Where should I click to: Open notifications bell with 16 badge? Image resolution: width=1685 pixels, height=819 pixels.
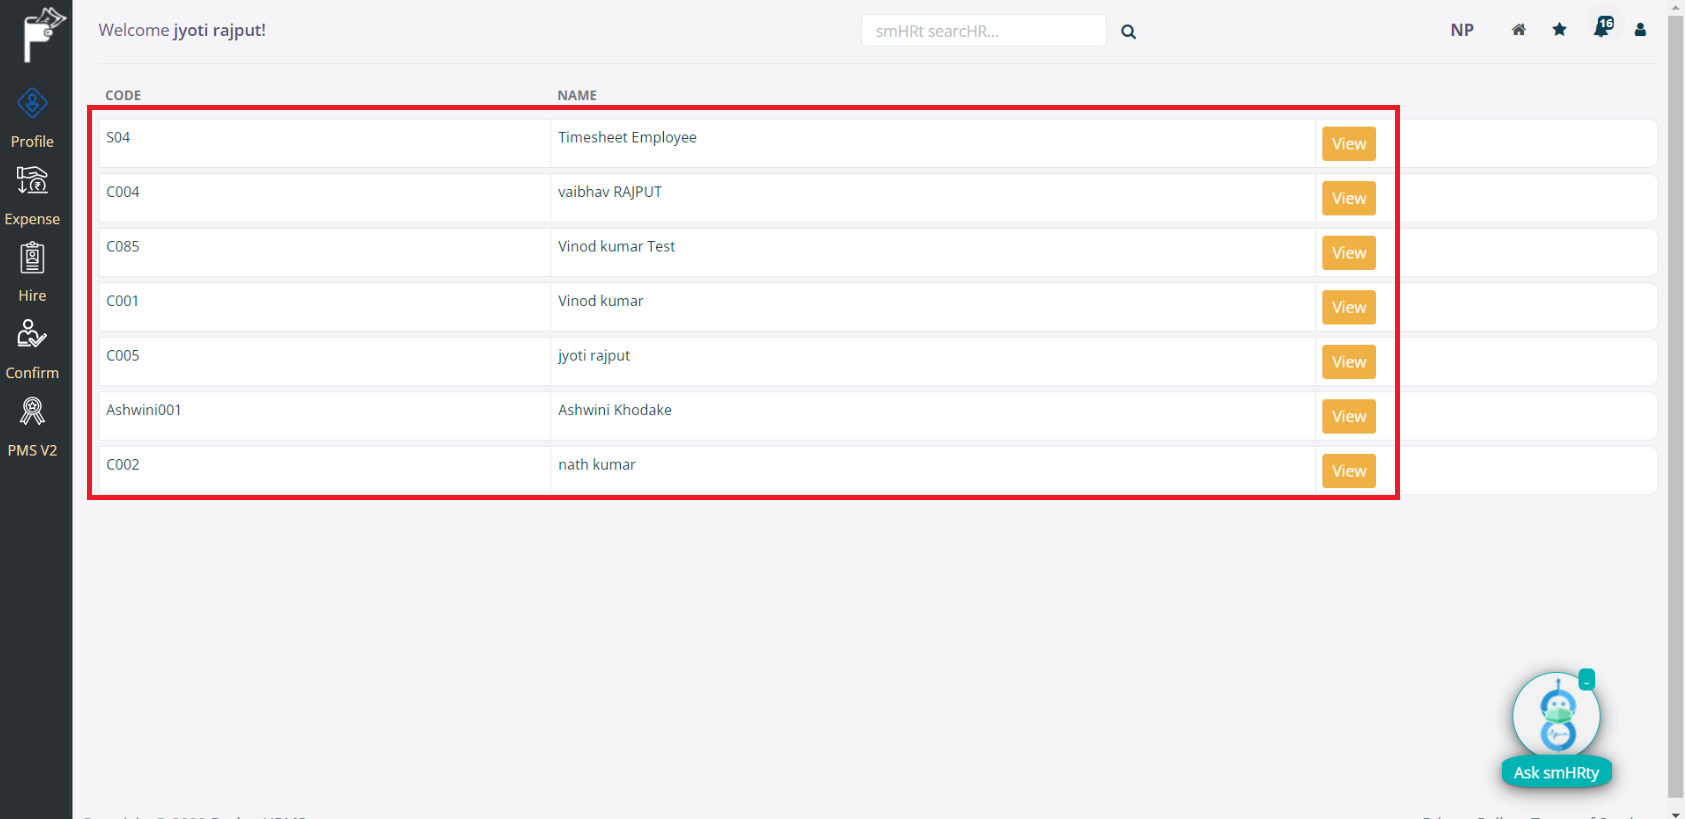coord(1602,27)
